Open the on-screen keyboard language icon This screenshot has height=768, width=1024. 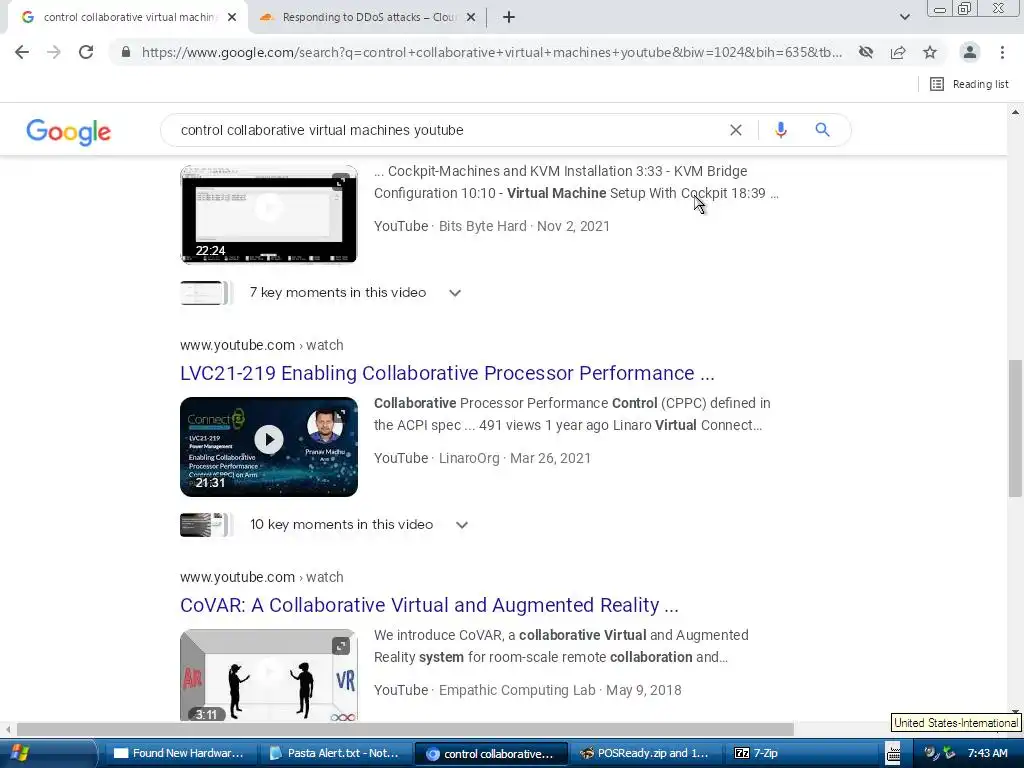[x=893, y=753]
